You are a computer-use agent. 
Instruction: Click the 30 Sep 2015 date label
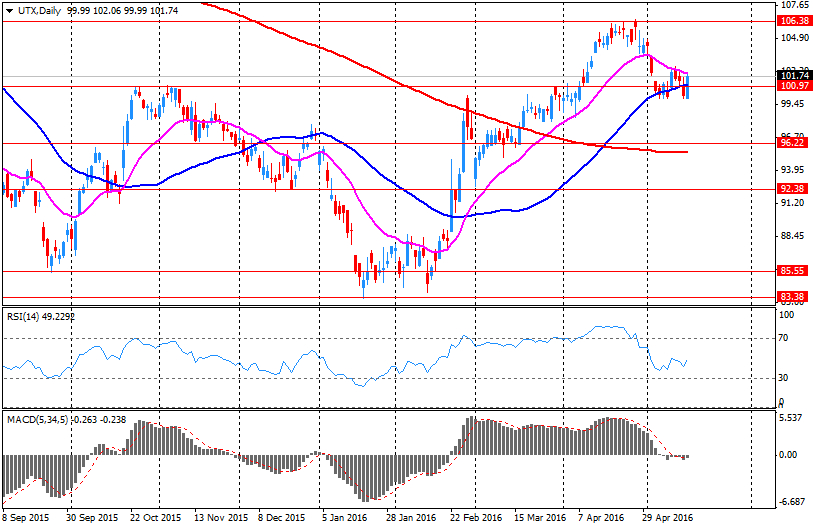(x=93, y=518)
